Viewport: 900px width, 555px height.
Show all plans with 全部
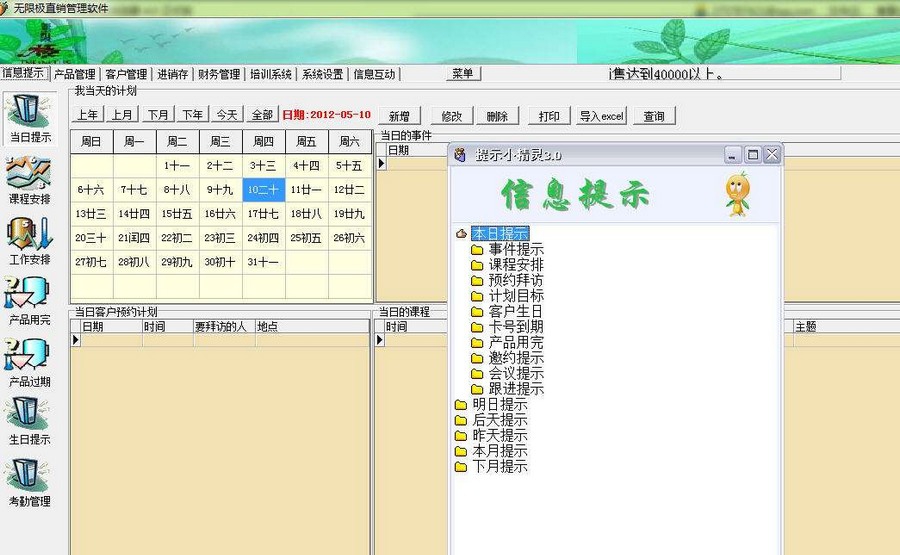262,115
